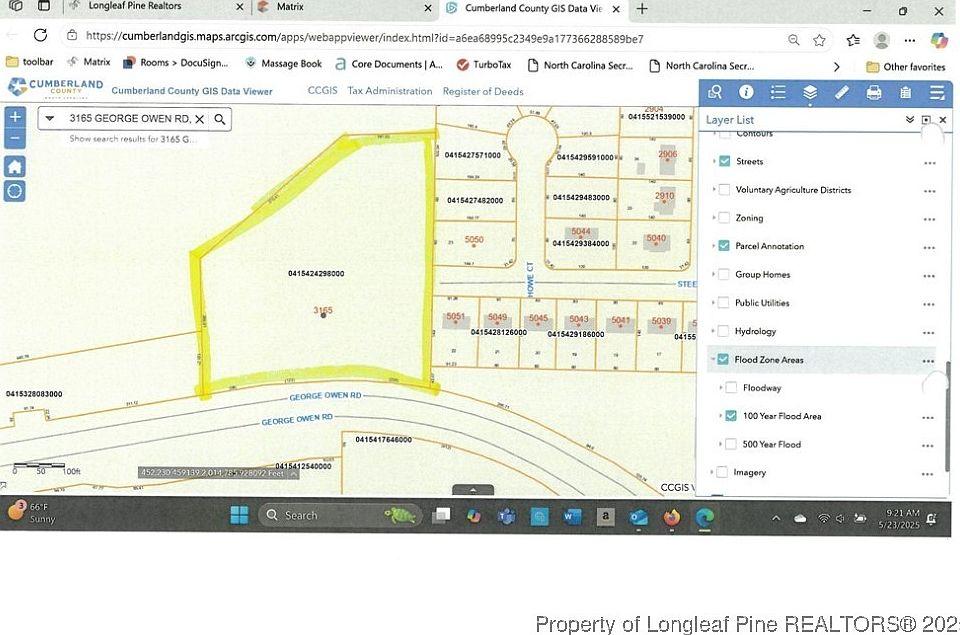Screen dimensions: 960x635
Task: Uncheck the Streets layer checkbox
Action: pos(724,161)
